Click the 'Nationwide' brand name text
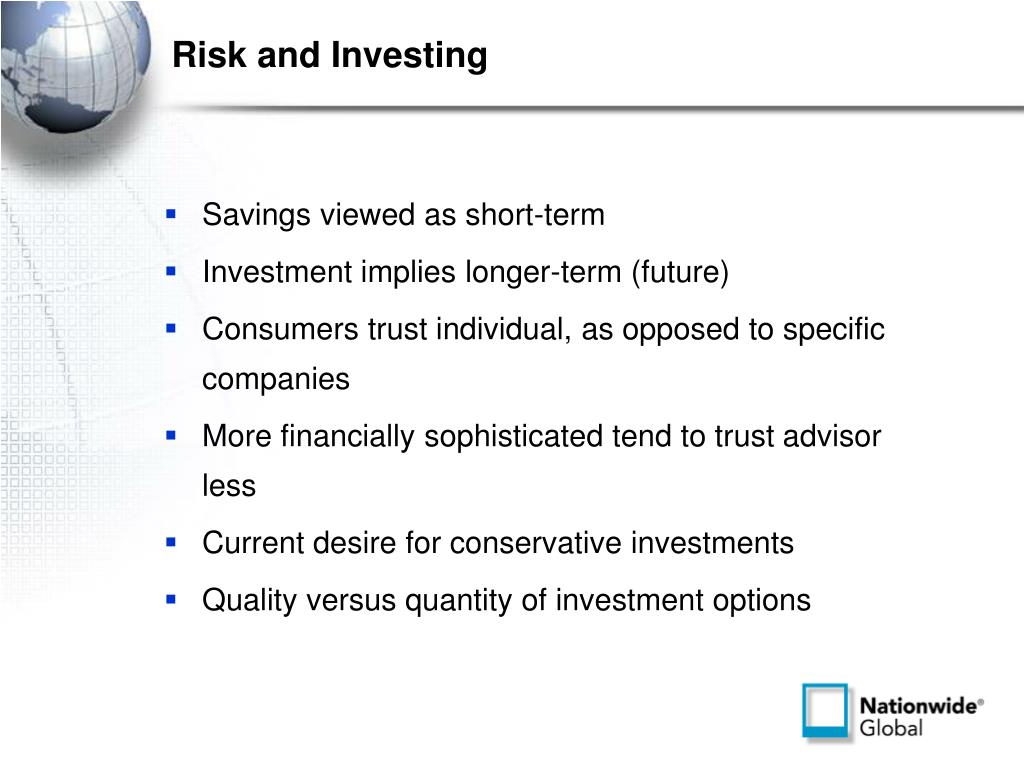Image resolution: width=1024 pixels, height=765 pixels. tap(921, 706)
